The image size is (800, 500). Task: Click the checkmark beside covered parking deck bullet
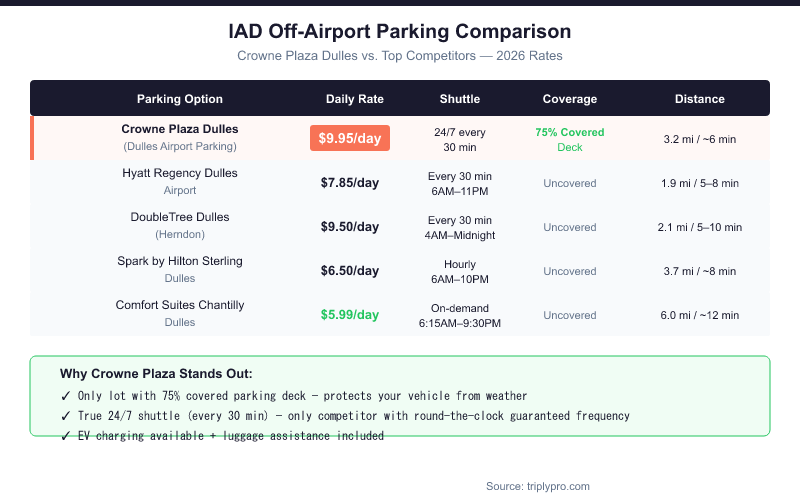tap(65, 396)
